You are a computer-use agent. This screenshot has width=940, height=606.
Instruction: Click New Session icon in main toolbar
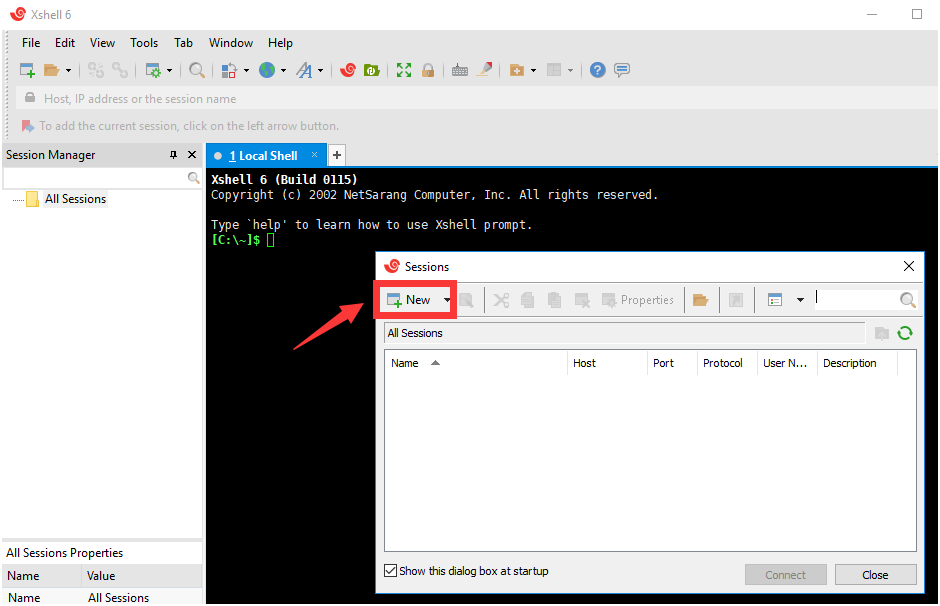pyautogui.click(x=27, y=70)
